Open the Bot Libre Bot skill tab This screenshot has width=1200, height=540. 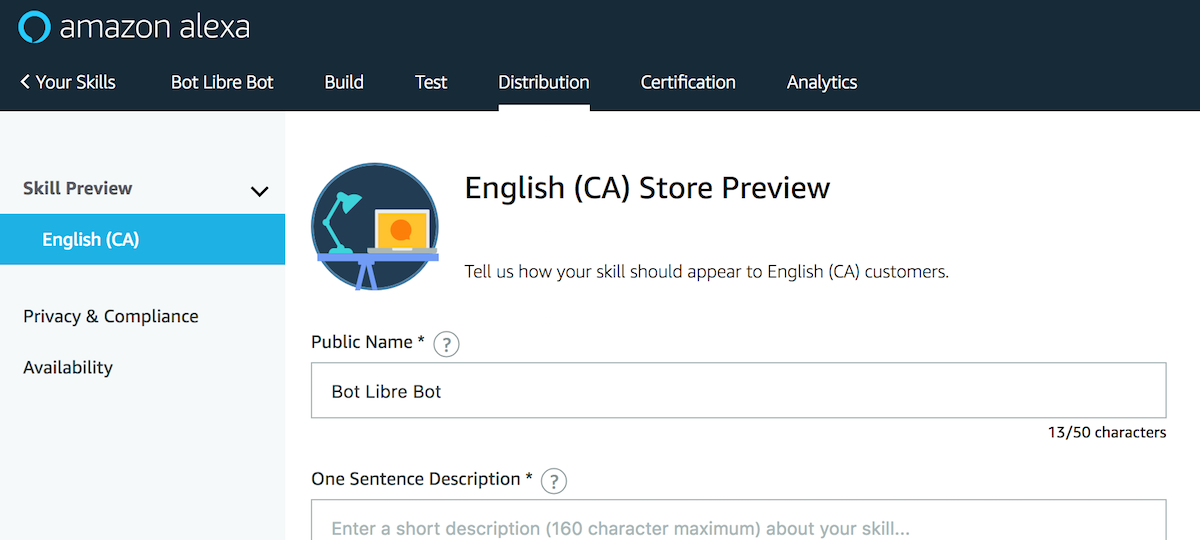[222, 82]
